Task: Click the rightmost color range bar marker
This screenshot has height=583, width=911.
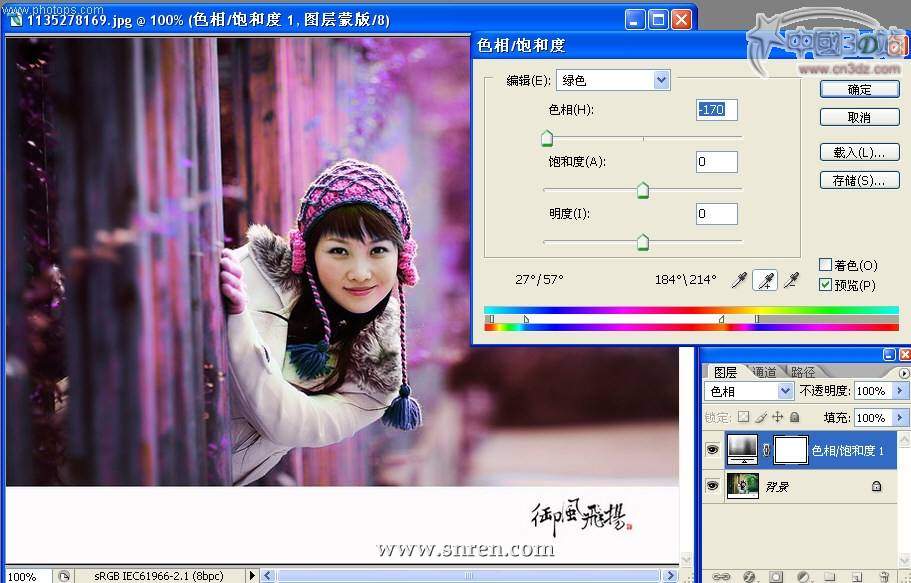Action: [x=756, y=319]
